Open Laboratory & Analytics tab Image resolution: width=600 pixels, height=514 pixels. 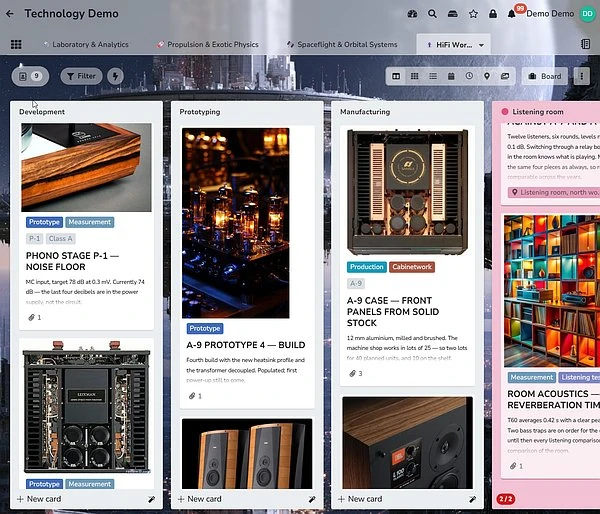(x=86, y=44)
